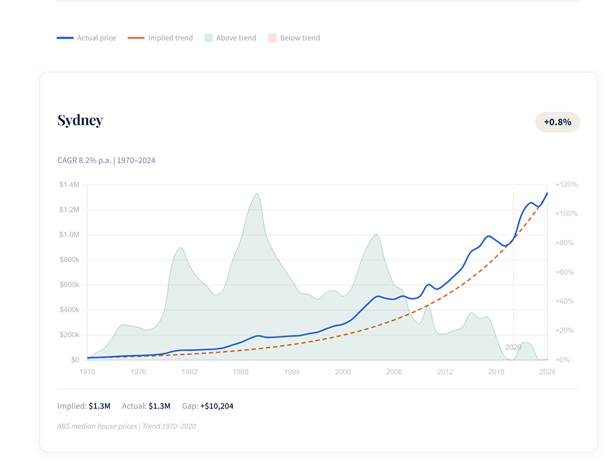Click the $1.4M y-axis label
613x471 pixels.
[x=69, y=185]
